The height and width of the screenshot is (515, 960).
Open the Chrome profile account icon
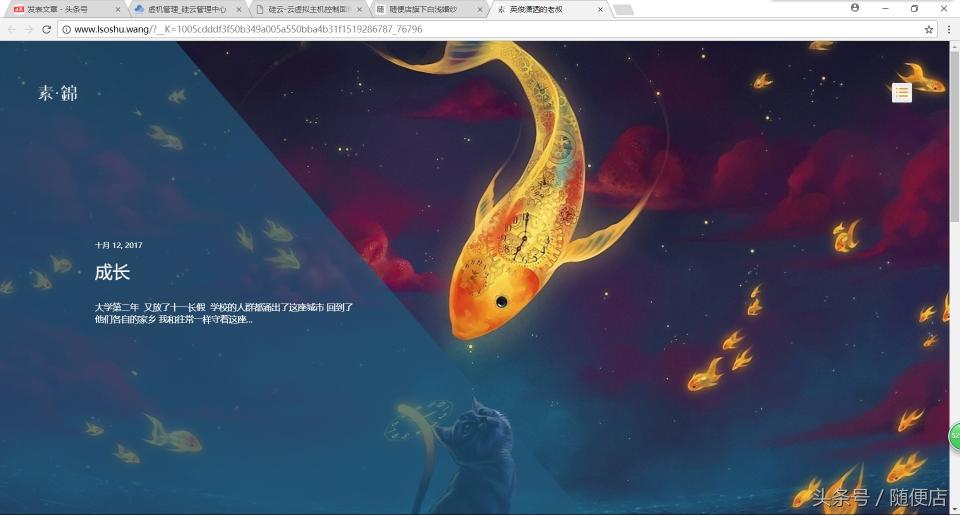click(855, 8)
